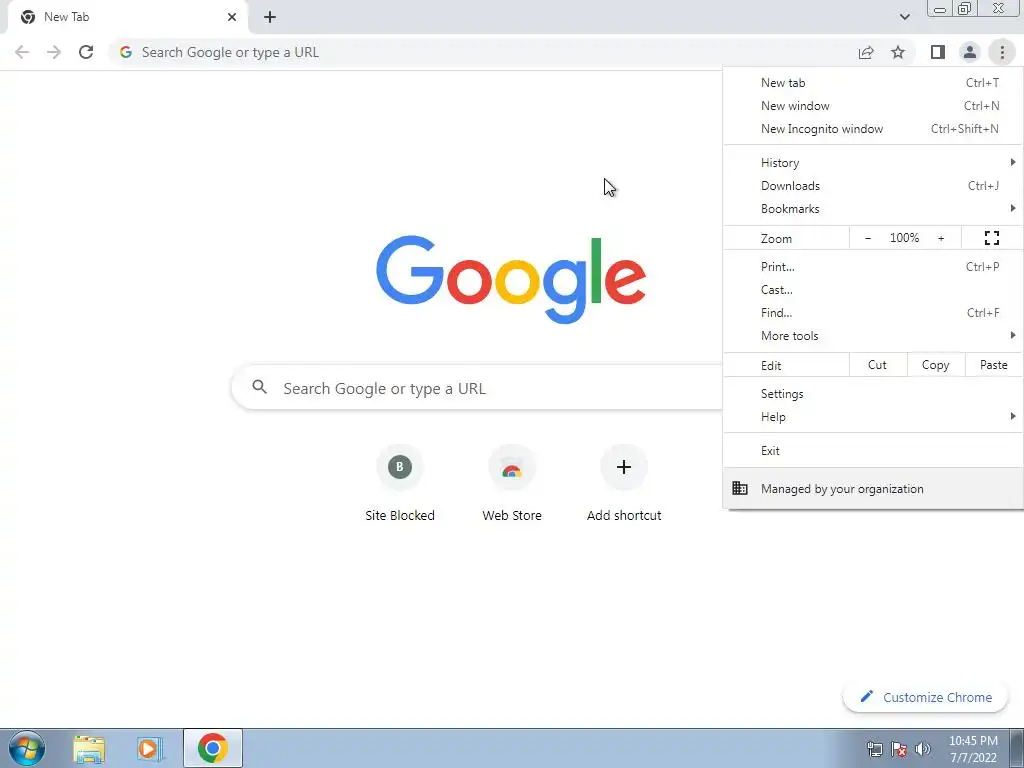Click the network tray icon
Viewport: 1024px width, 768px height.
tap(874, 750)
